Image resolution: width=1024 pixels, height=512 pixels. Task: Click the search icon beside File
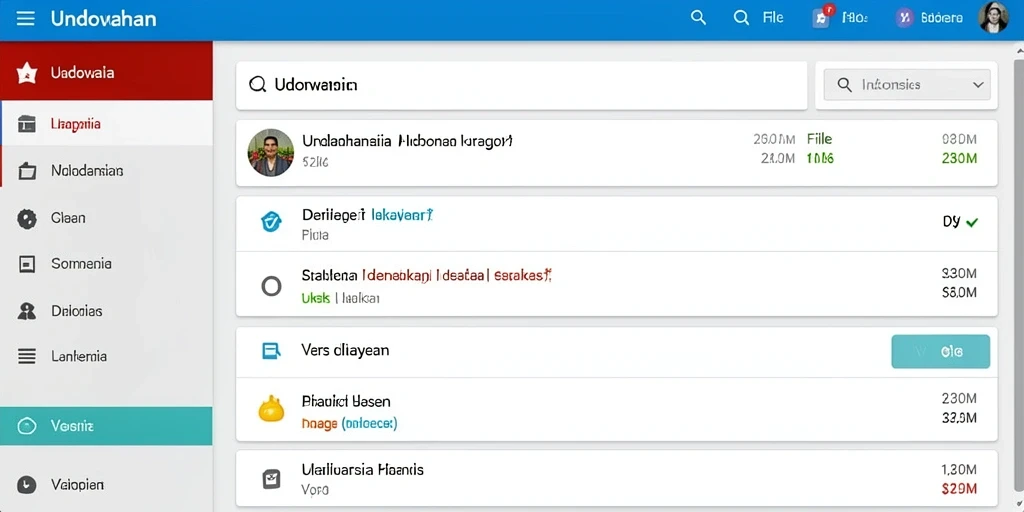point(741,18)
